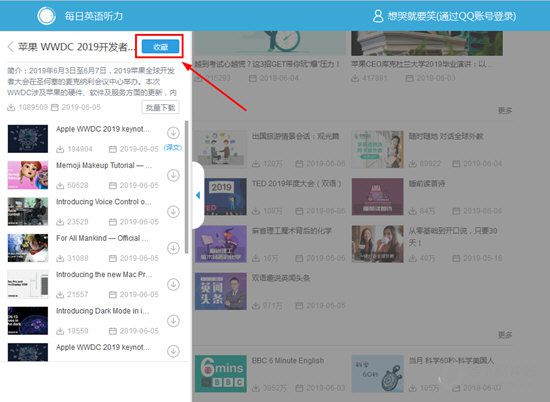The width and height of the screenshot is (550, 402).
Task: Open the logged-in user profile icon
Action: [x=378, y=16]
